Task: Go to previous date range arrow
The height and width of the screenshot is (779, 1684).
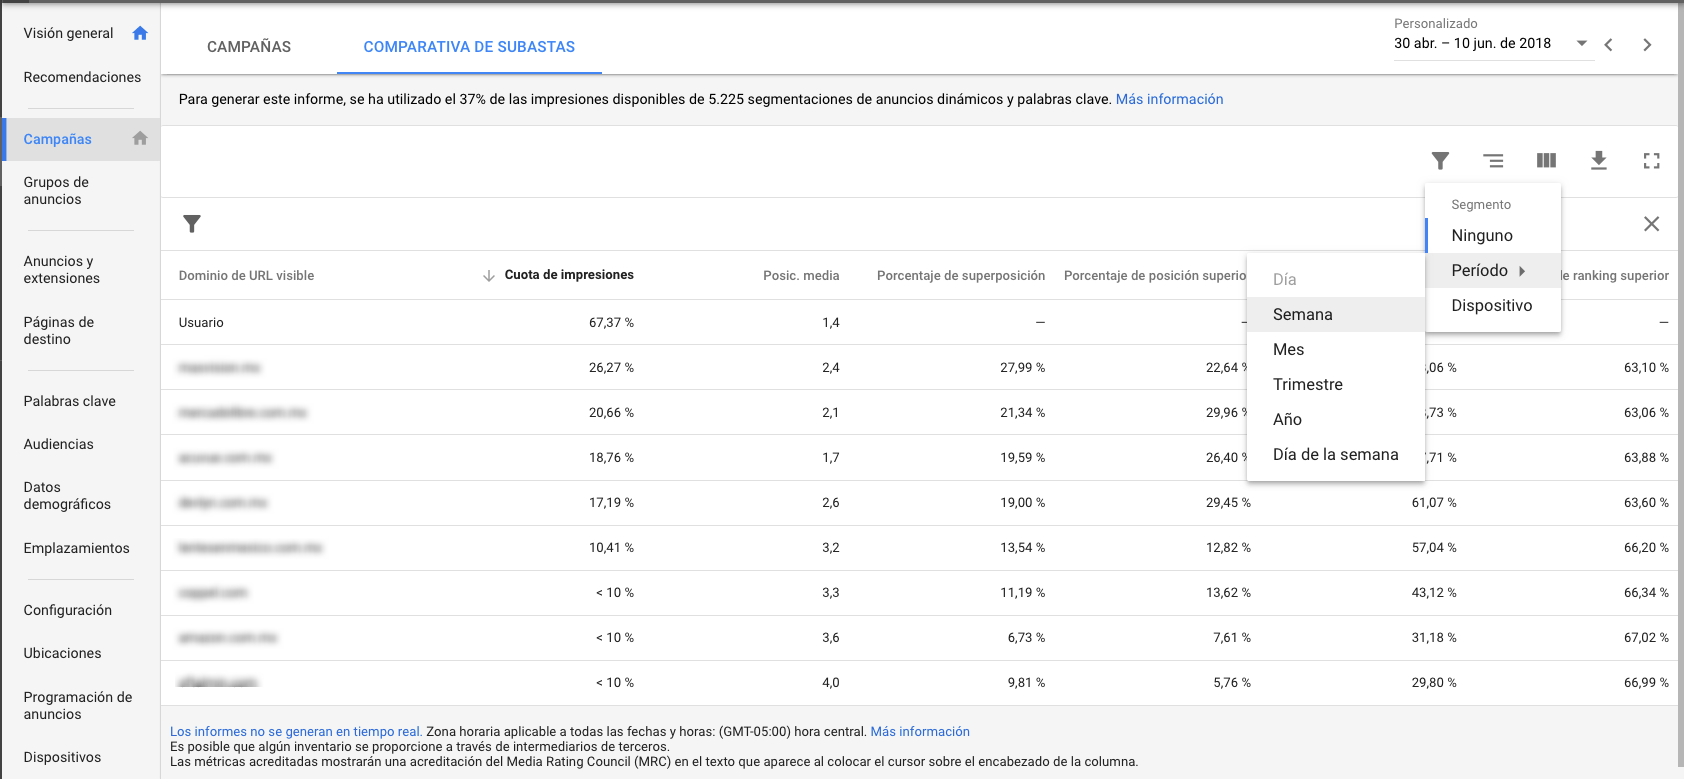Action: (1608, 45)
